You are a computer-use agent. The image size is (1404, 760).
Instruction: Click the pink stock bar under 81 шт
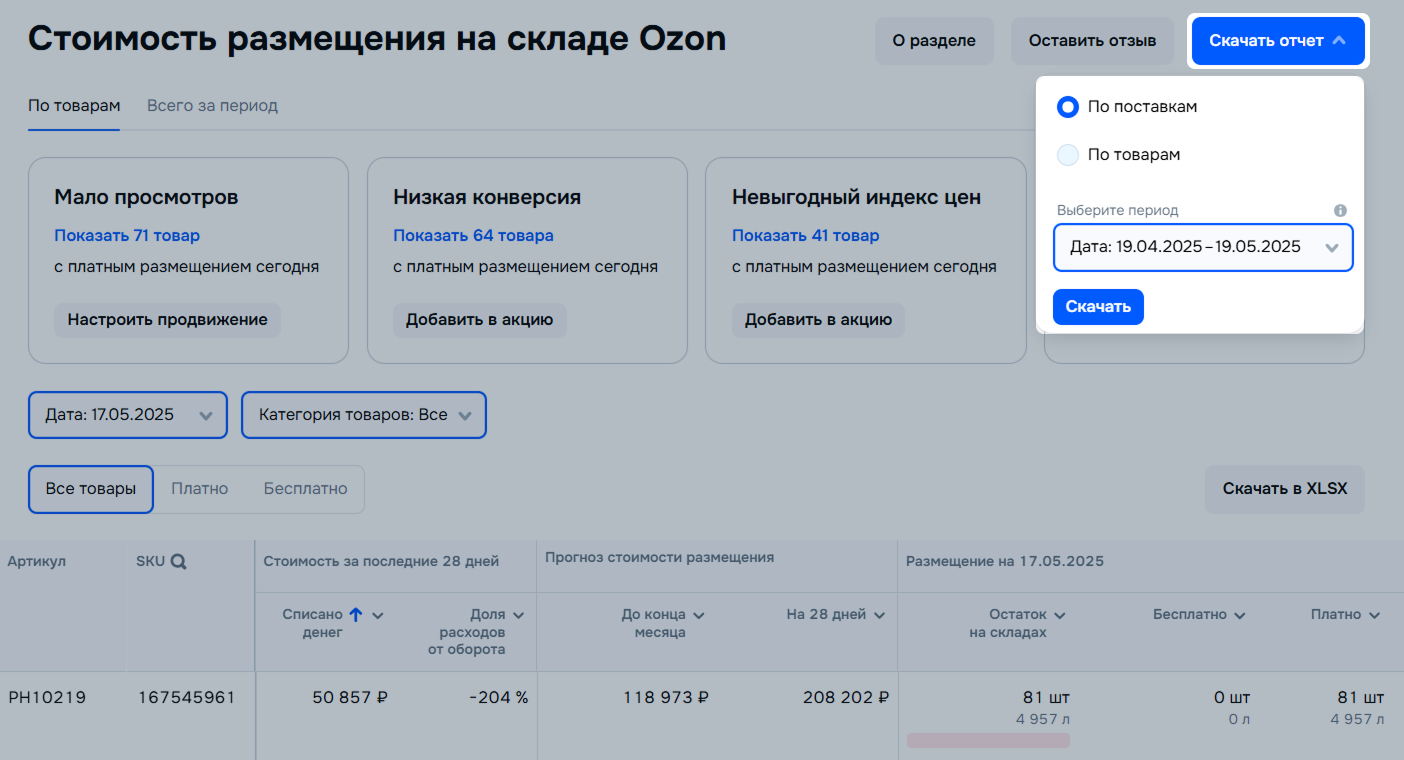(988, 740)
